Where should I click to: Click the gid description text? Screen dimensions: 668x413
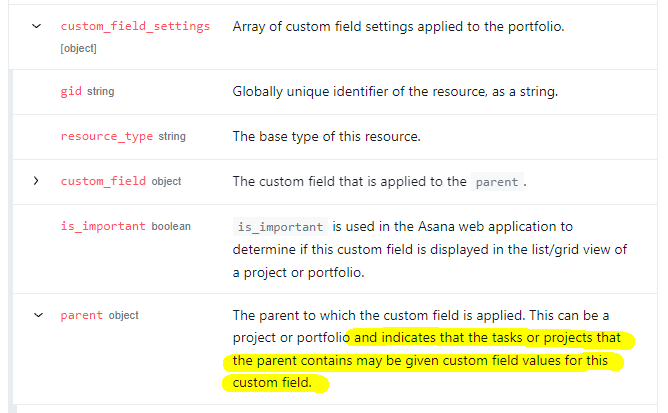click(395, 92)
